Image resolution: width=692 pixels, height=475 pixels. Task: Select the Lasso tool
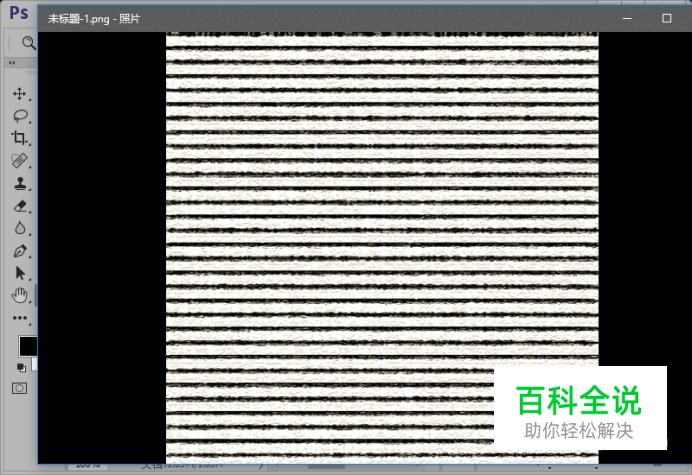[x=20, y=116]
